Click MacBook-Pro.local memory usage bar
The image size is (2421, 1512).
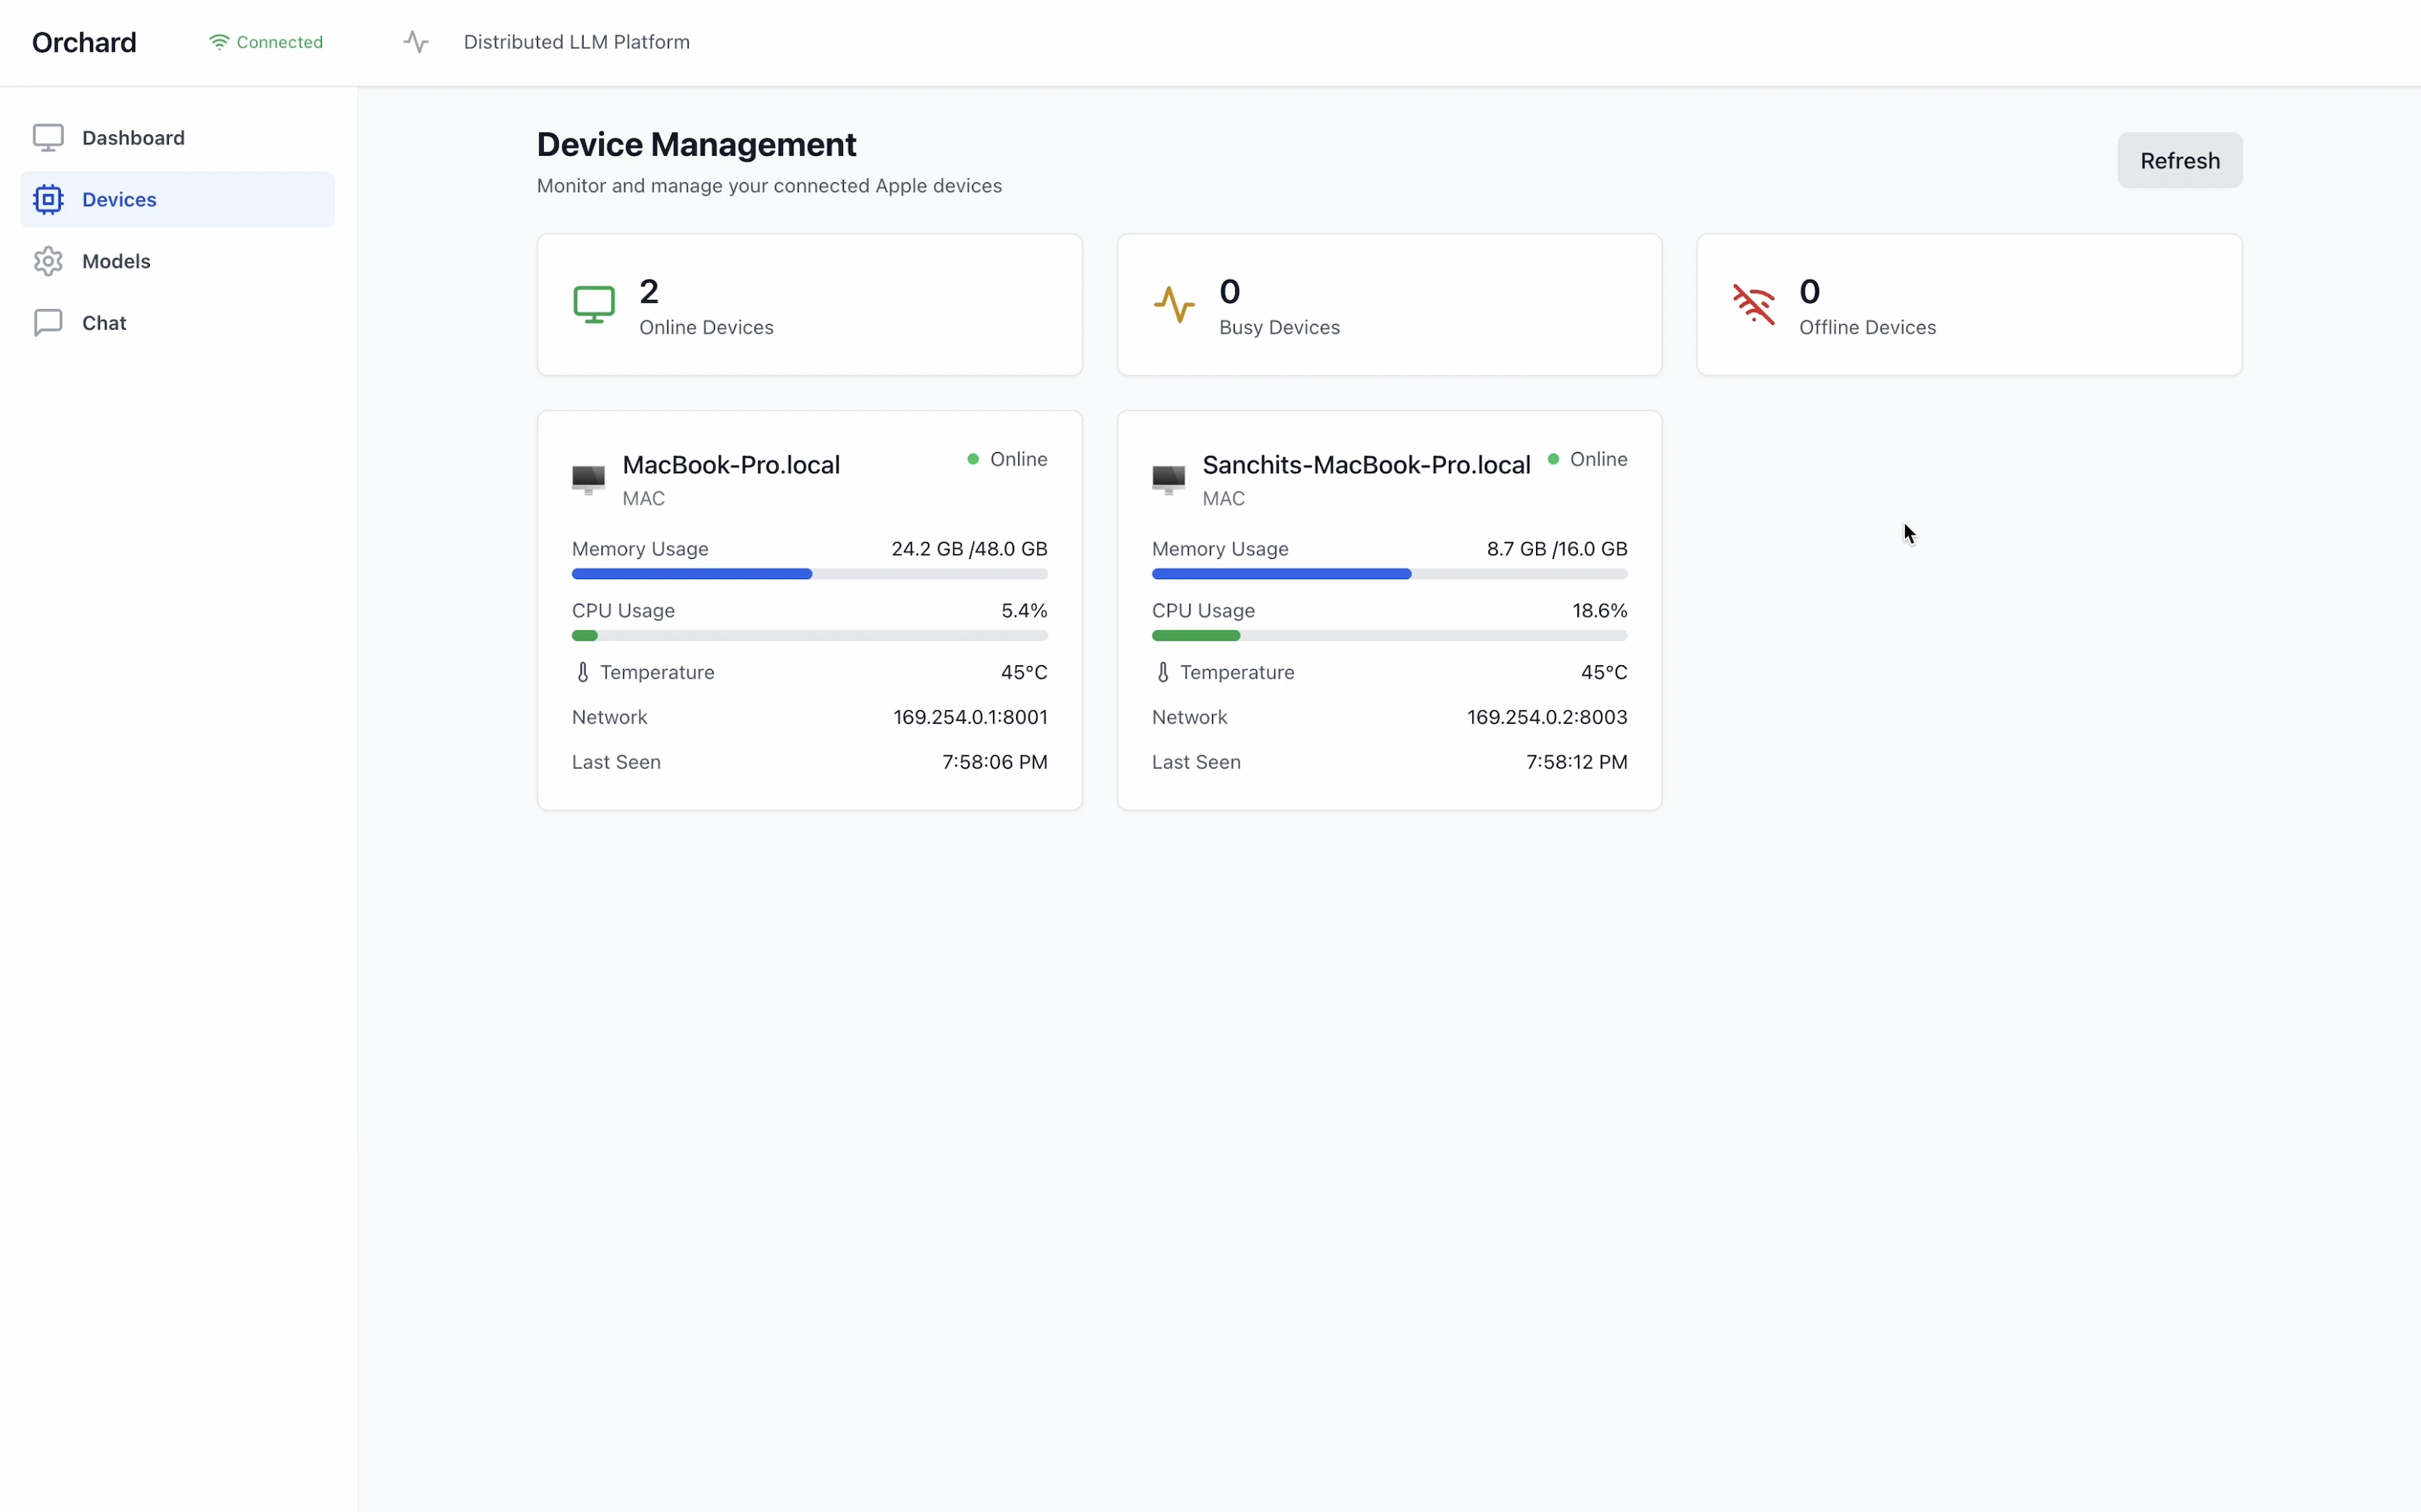click(x=809, y=574)
